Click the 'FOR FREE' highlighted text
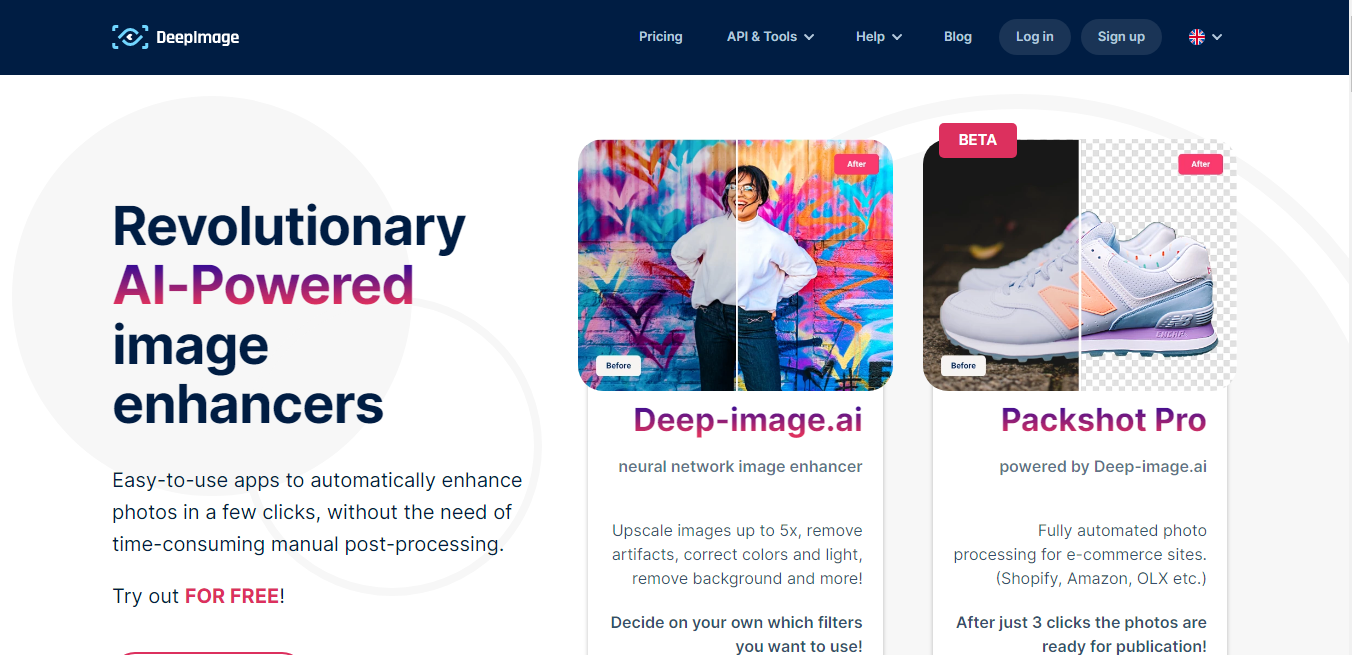Viewport: 1352px width, 655px height. pos(232,596)
